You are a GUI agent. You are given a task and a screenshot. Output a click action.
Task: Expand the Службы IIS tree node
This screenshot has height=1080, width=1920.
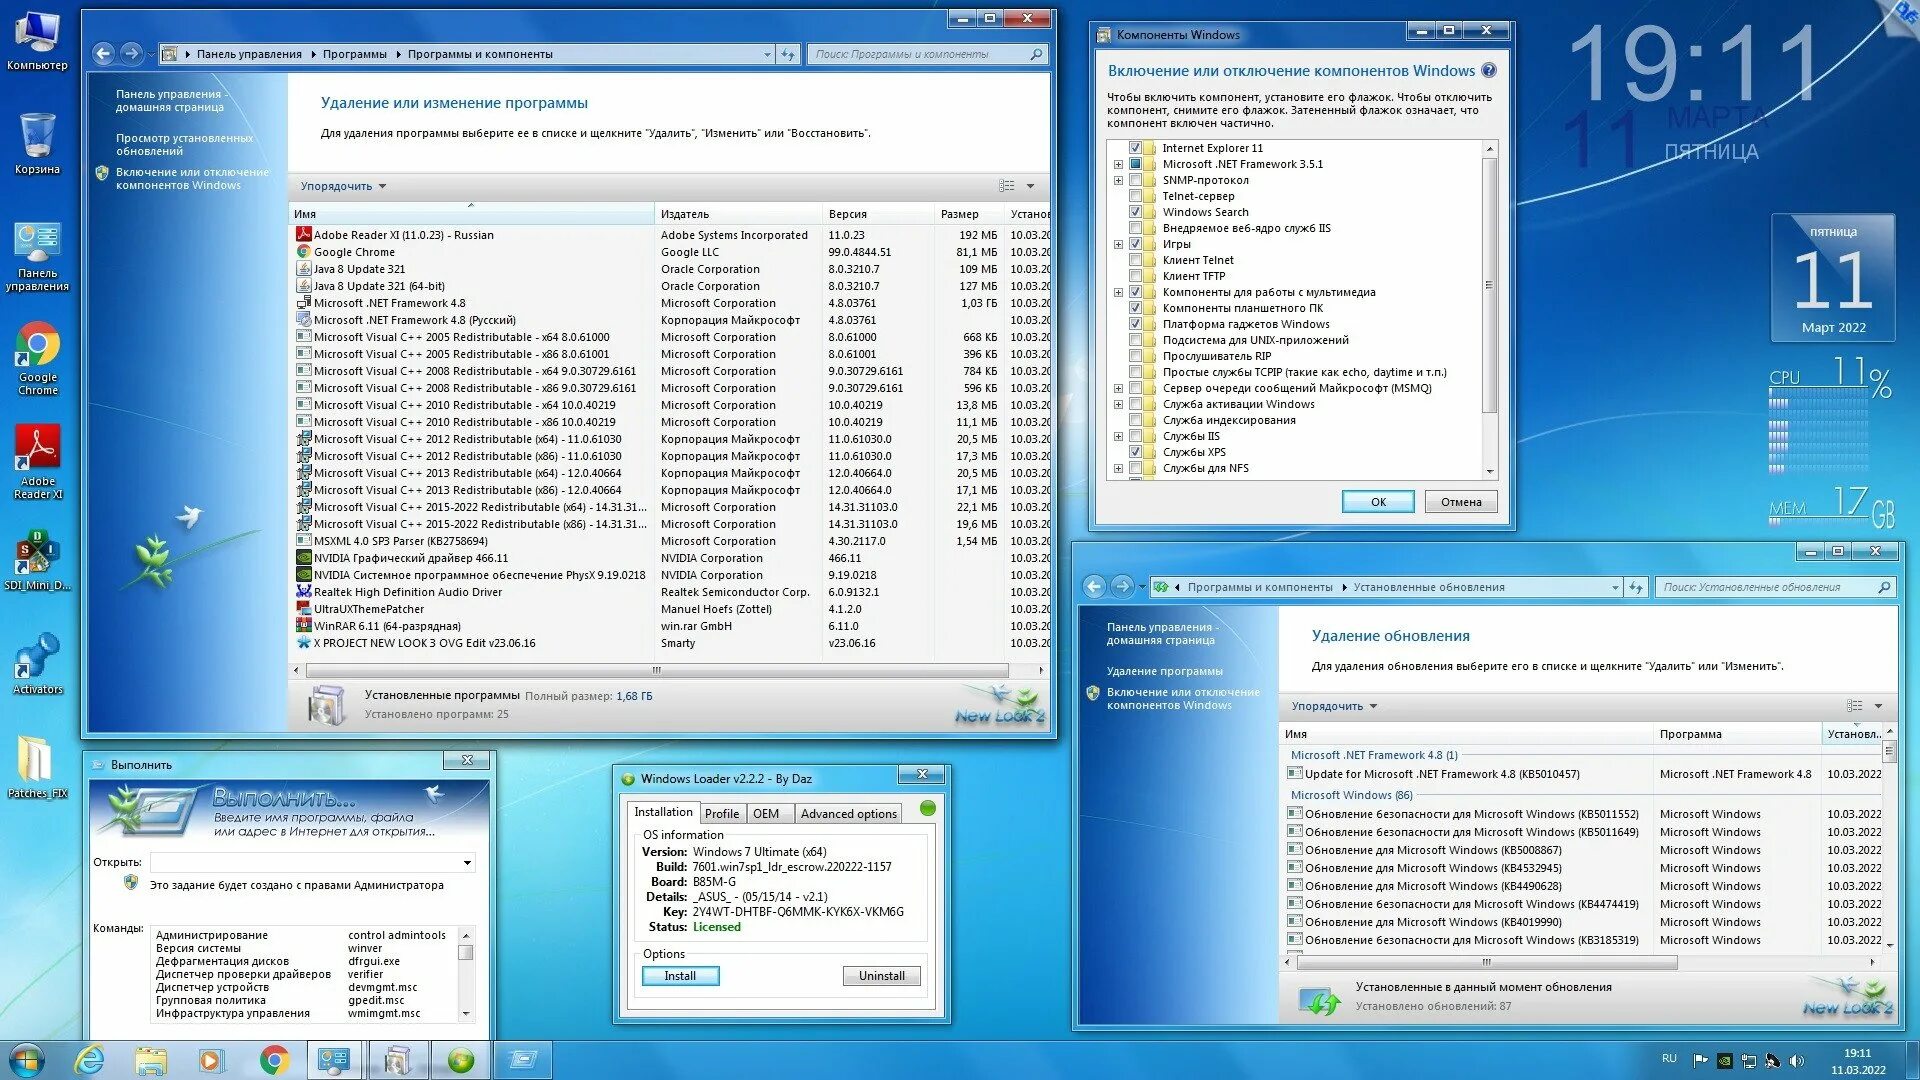1118,436
